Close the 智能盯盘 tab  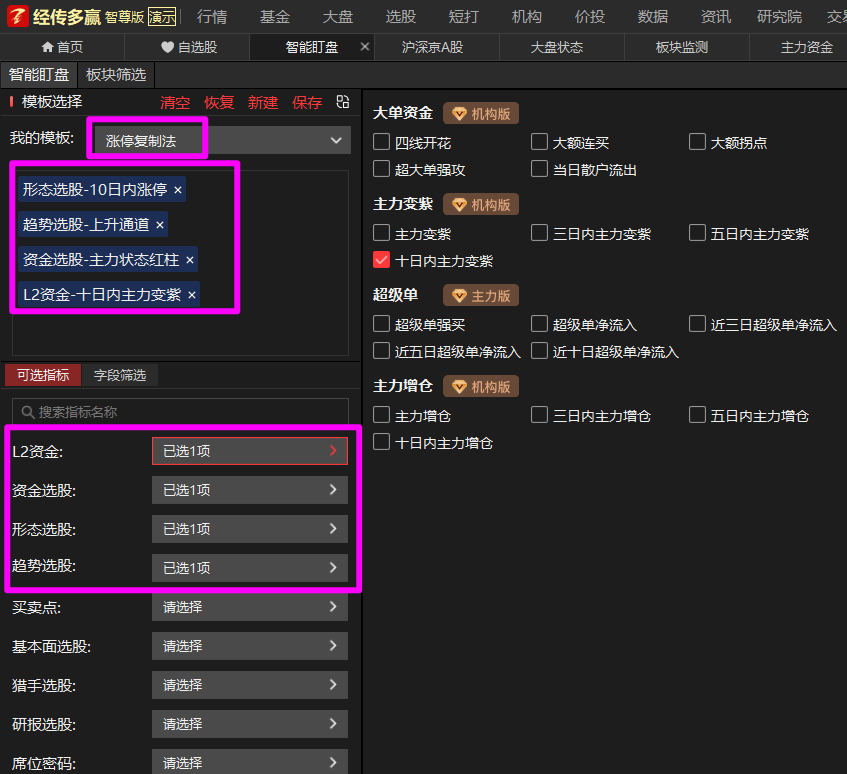[x=364, y=47]
